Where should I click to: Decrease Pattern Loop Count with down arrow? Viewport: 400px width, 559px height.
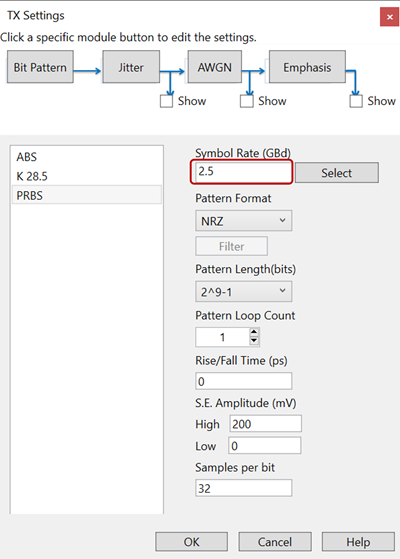(254, 341)
